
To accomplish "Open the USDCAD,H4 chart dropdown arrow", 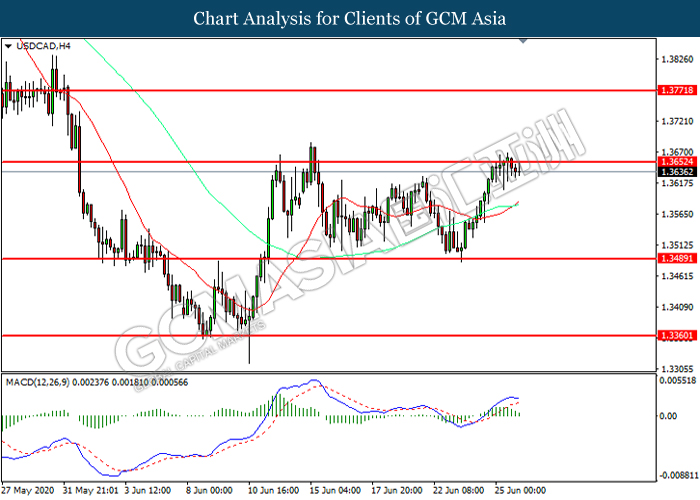I will pos(8,46).
